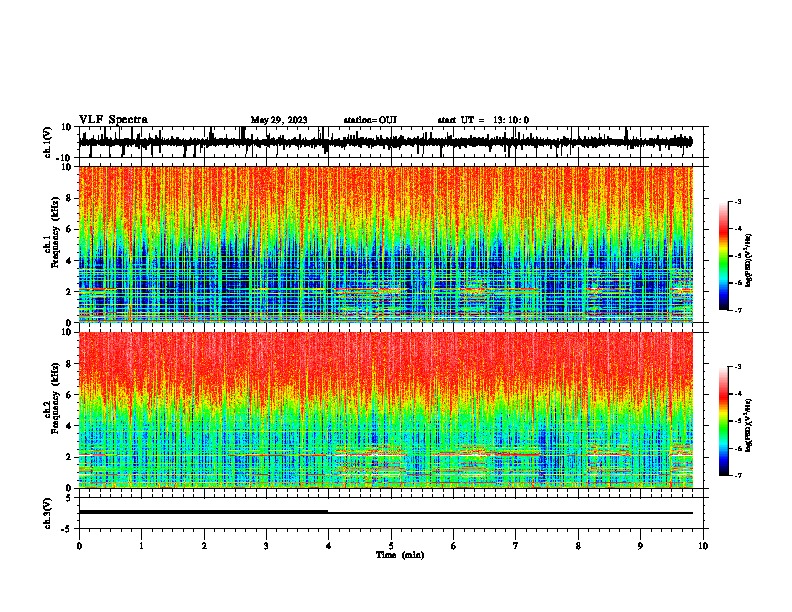Click the '8' tick on ch.1 frequency axis
Screen dimensions: 792x612
69,198
